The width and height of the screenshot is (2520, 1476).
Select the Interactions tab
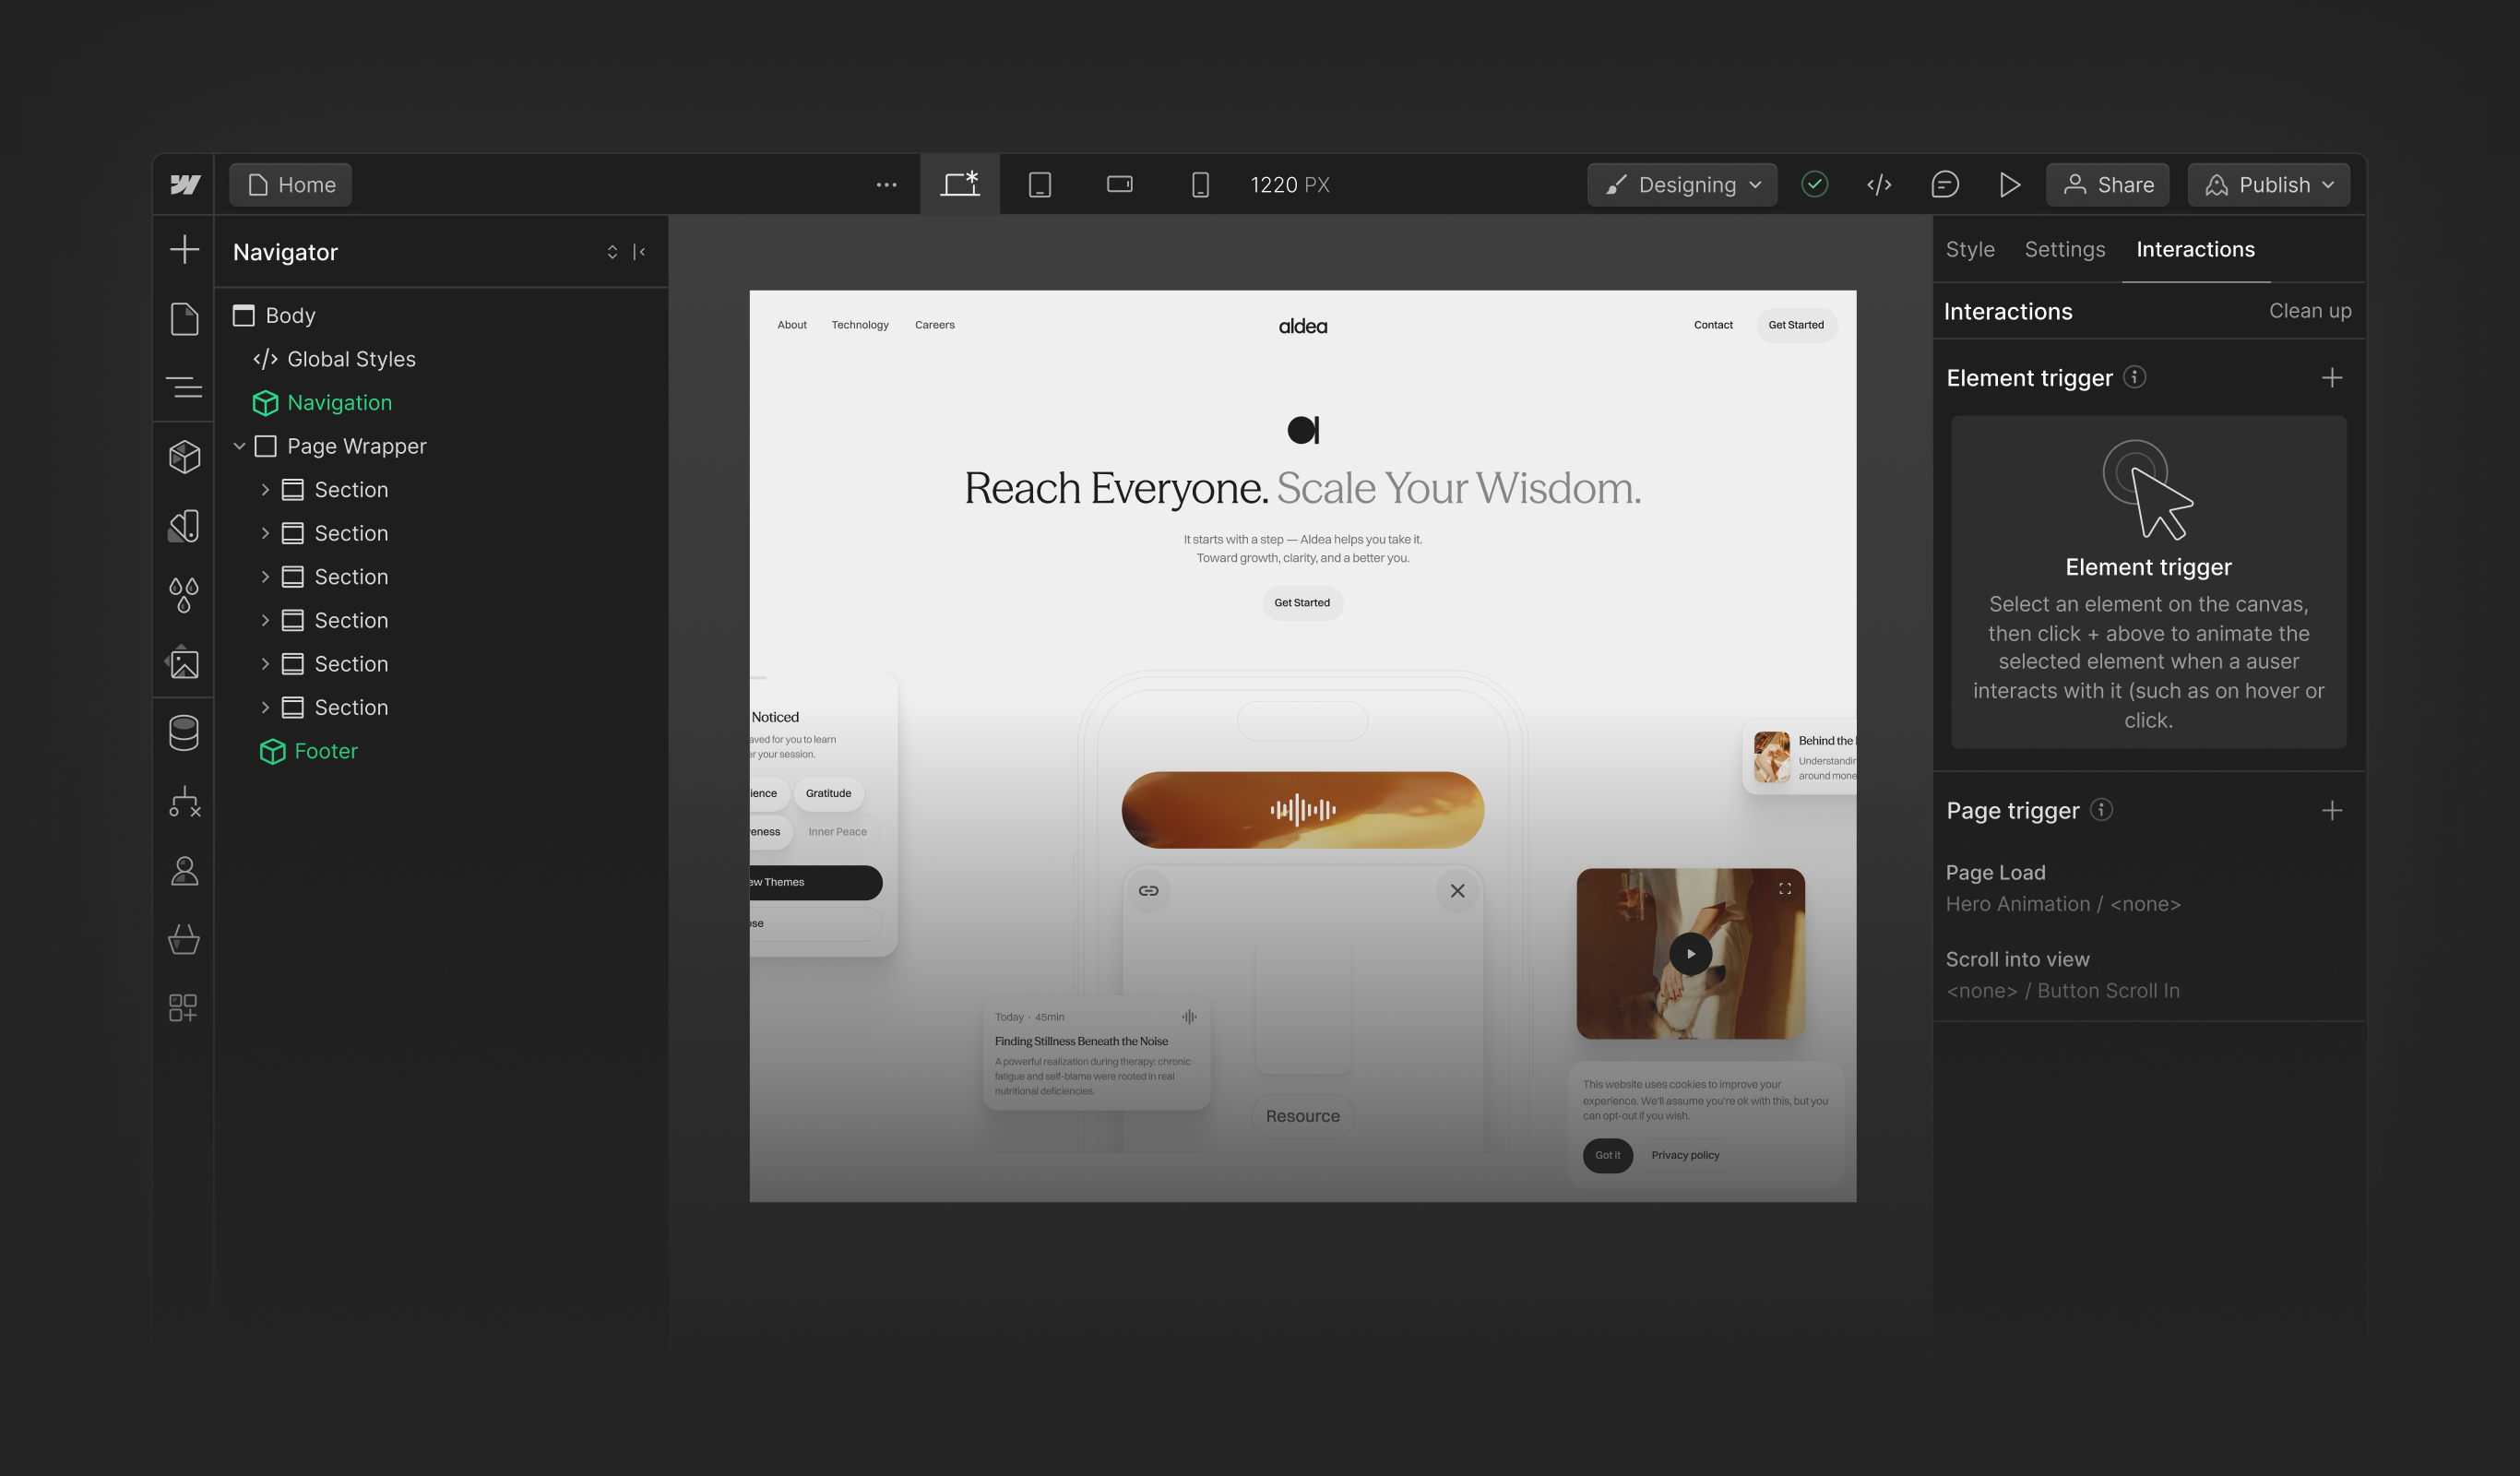coord(2195,250)
